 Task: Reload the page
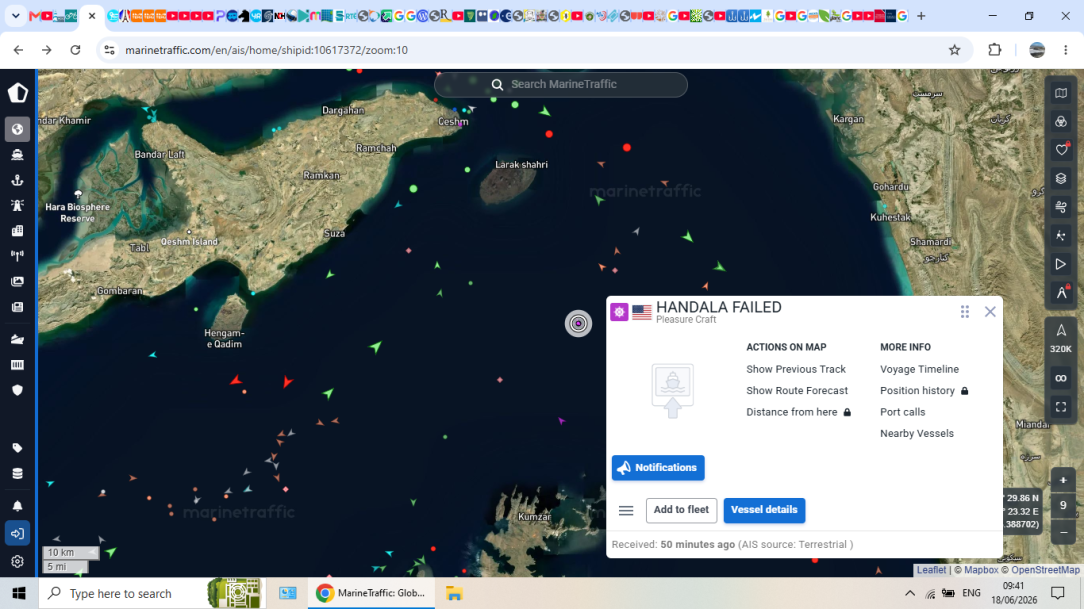[x=75, y=50]
